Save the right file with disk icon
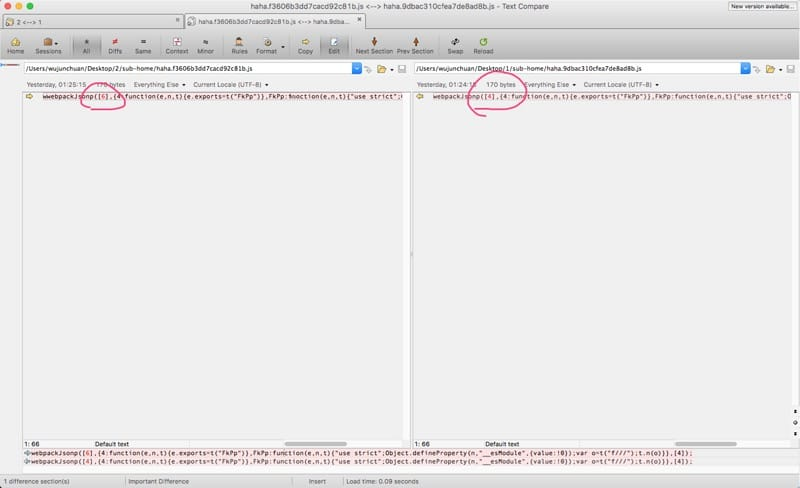The image size is (800, 488). pos(790,69)
